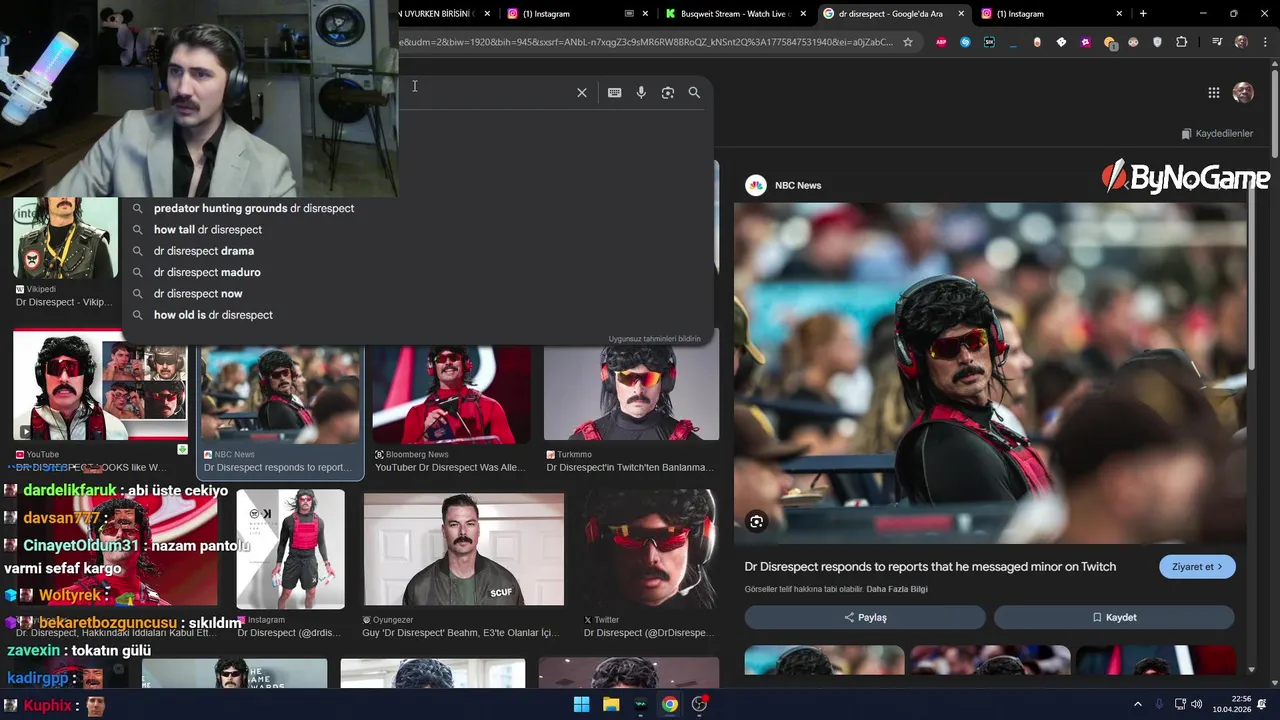Open a new browser tab
This screenshot has width=1280, height=720.
coord(1143,14)
